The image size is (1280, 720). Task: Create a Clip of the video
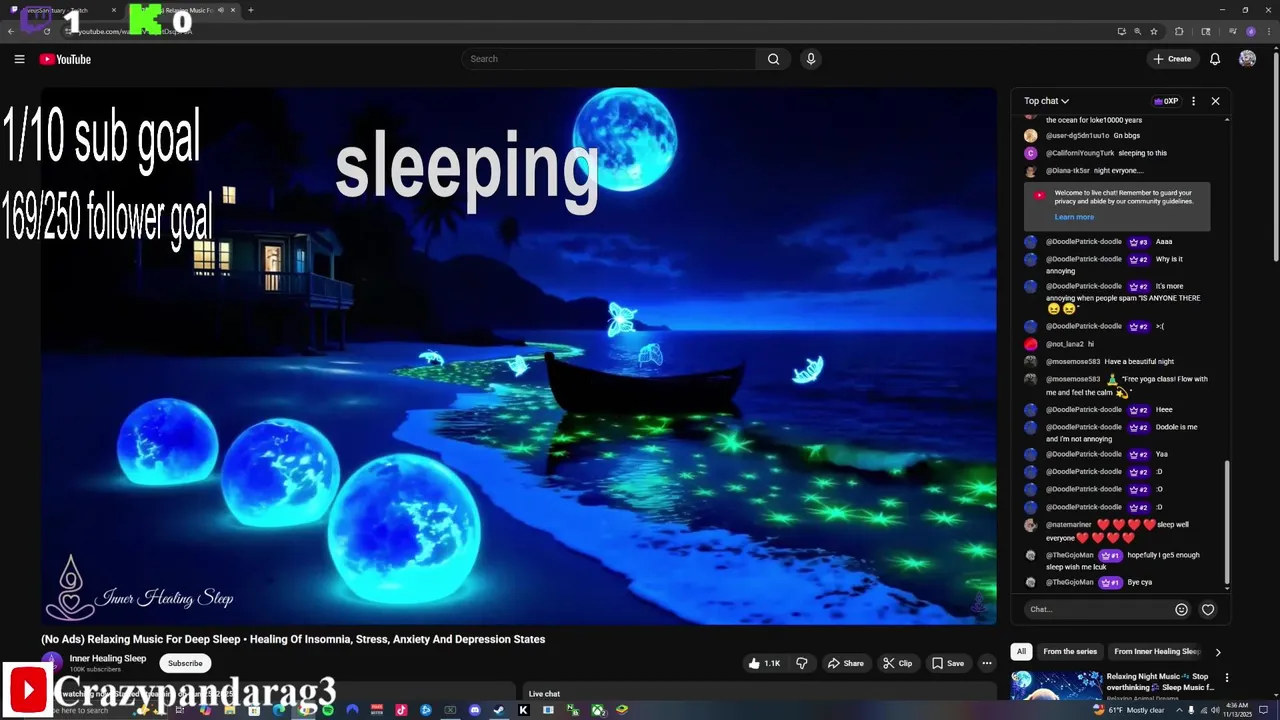click(x=897, y=663)
